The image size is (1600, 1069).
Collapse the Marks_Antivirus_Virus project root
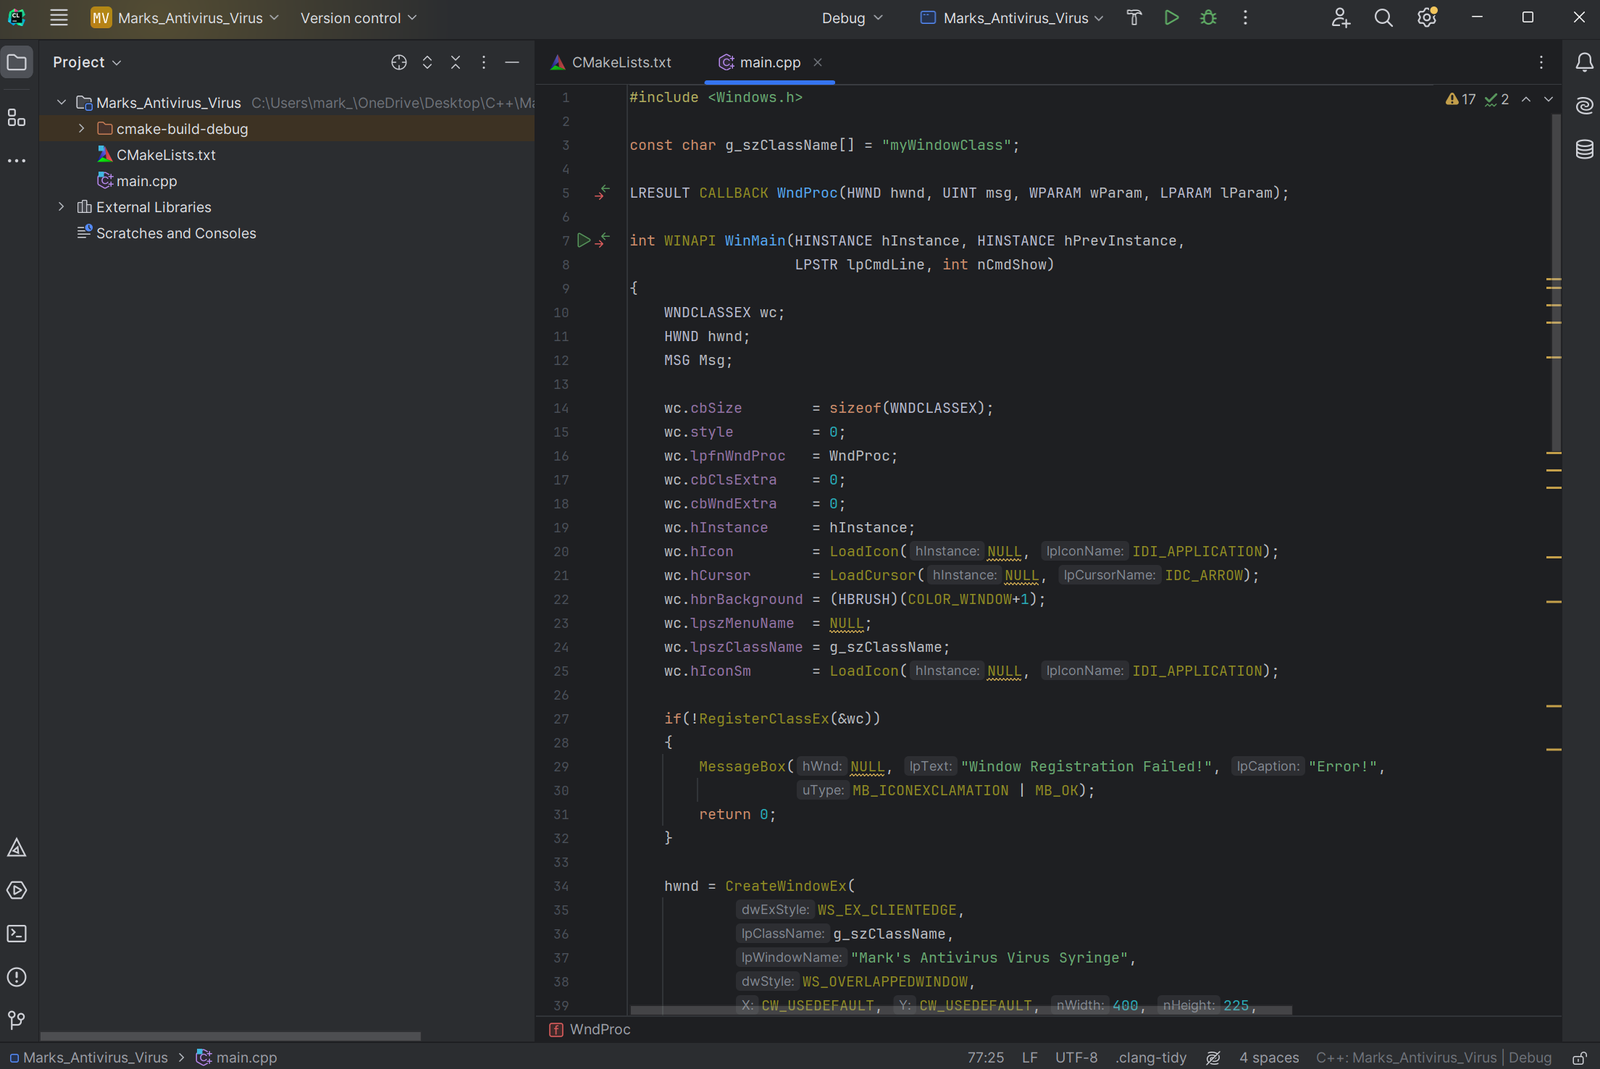click(x=62, y=103)
